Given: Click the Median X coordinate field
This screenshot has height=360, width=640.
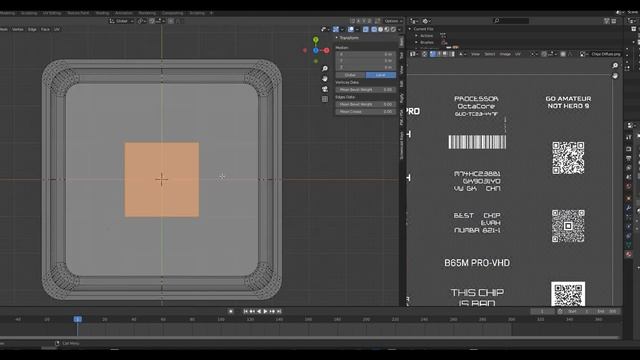Looking at the screenshot, I should click(365, 54).
